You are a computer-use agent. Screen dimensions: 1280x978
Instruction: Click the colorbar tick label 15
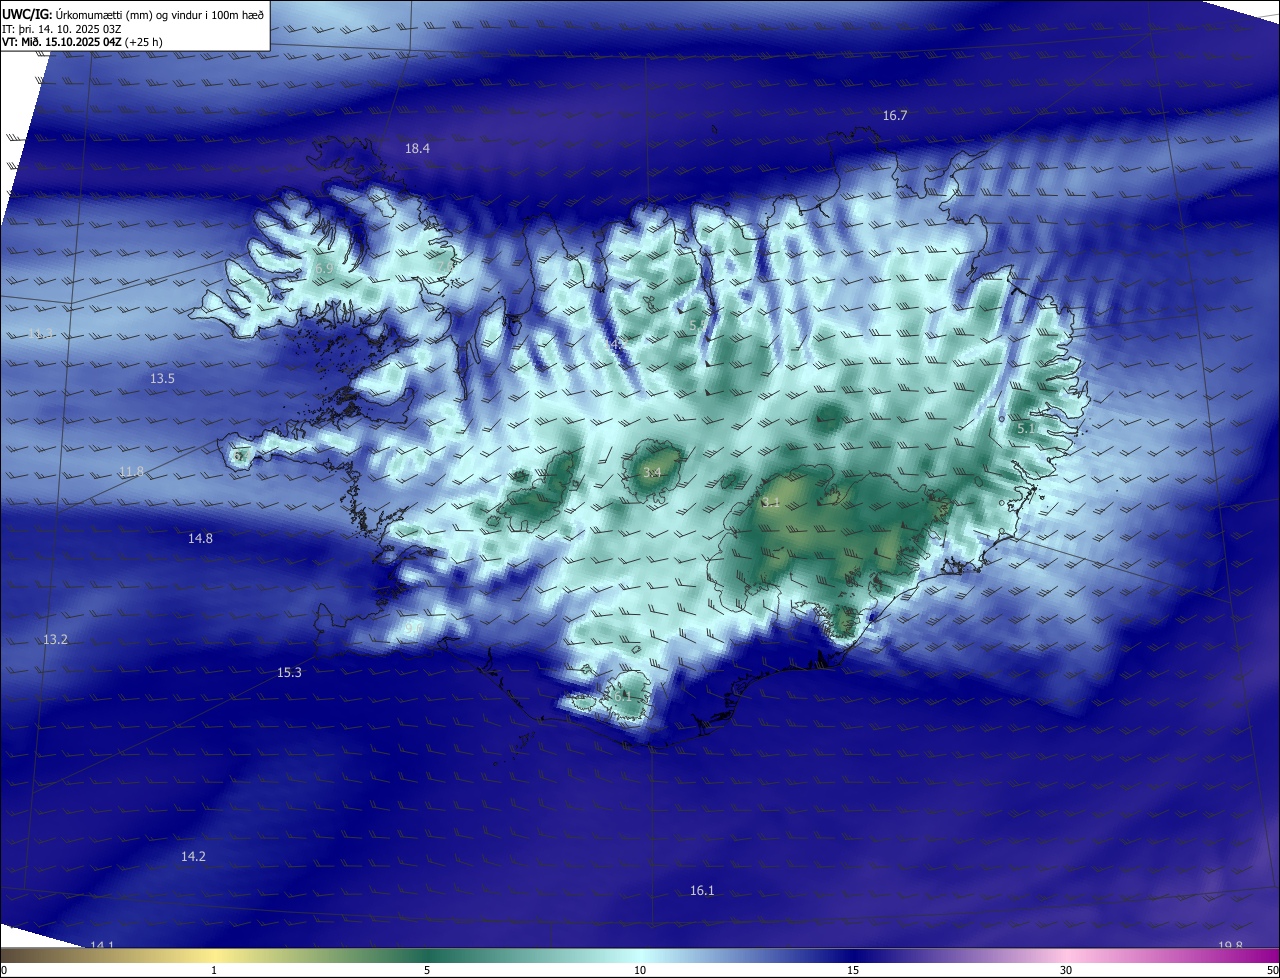pyautogui.click(x=853, y=970)
